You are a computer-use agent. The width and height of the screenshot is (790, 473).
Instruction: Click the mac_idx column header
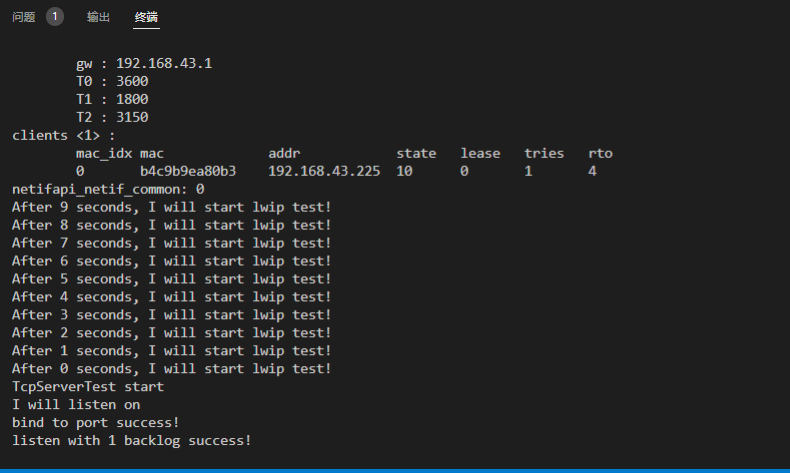(104, 153)
